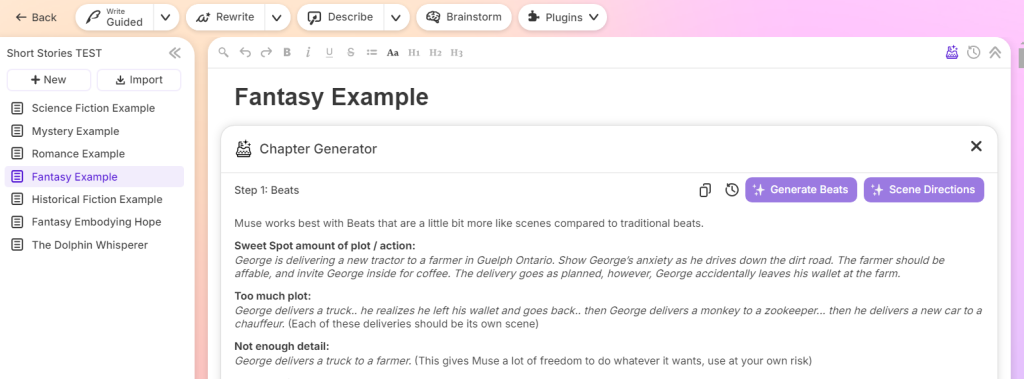The width and height of the screenshot is (1024, 379).
Task: Click the Fantasy Example title field
Action: [331, 97]
